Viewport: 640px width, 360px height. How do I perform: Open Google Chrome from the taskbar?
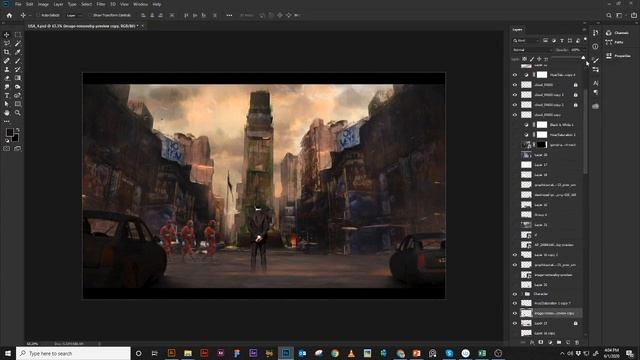[335, 353]
